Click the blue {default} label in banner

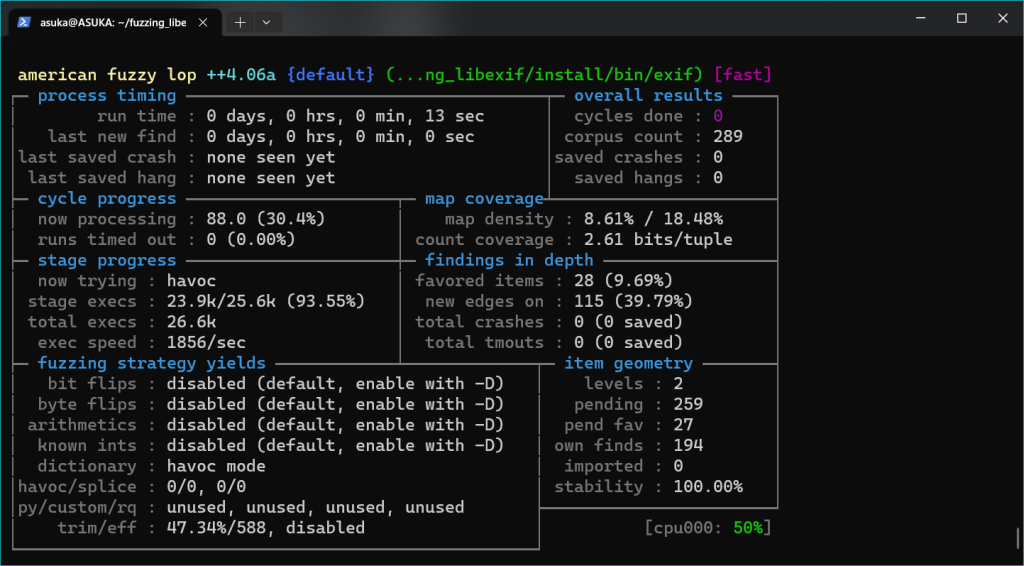click(x=330, y=75)
